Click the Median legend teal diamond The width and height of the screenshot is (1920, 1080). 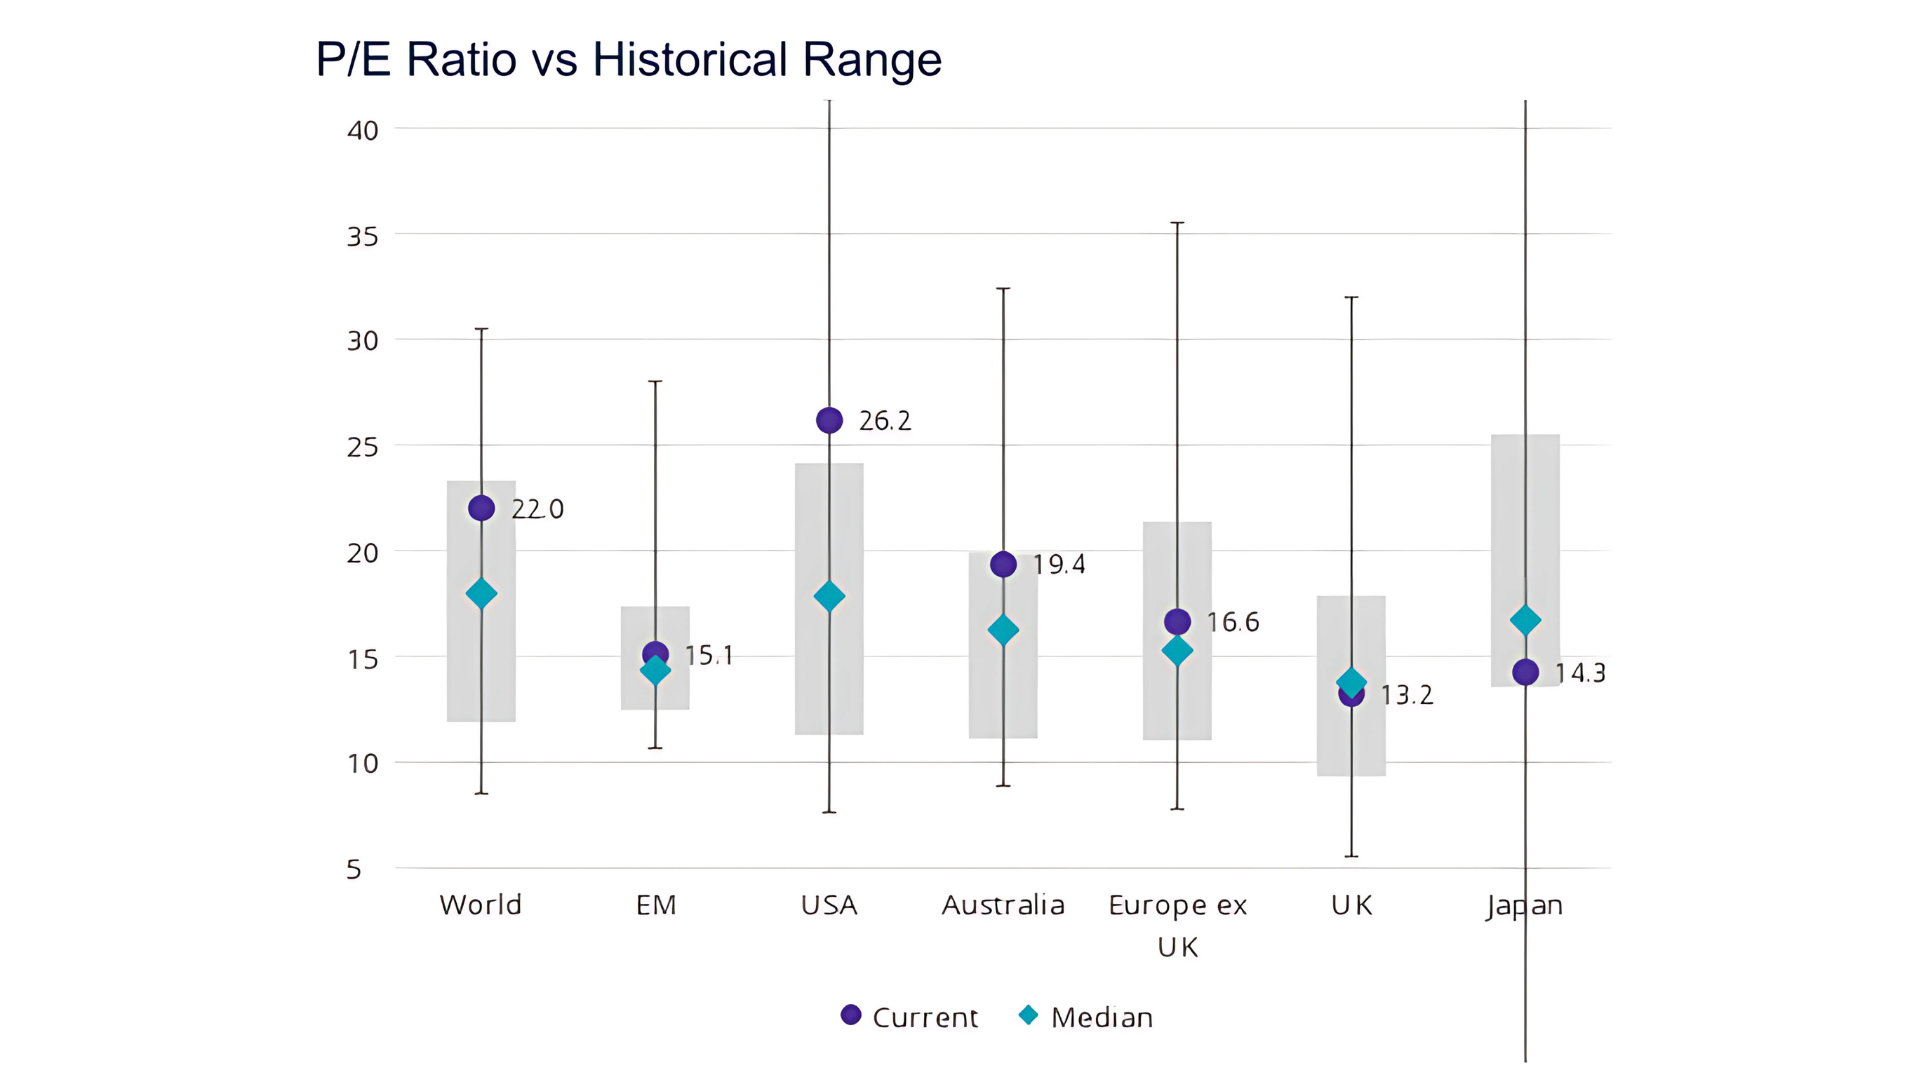[1028, 1015]
